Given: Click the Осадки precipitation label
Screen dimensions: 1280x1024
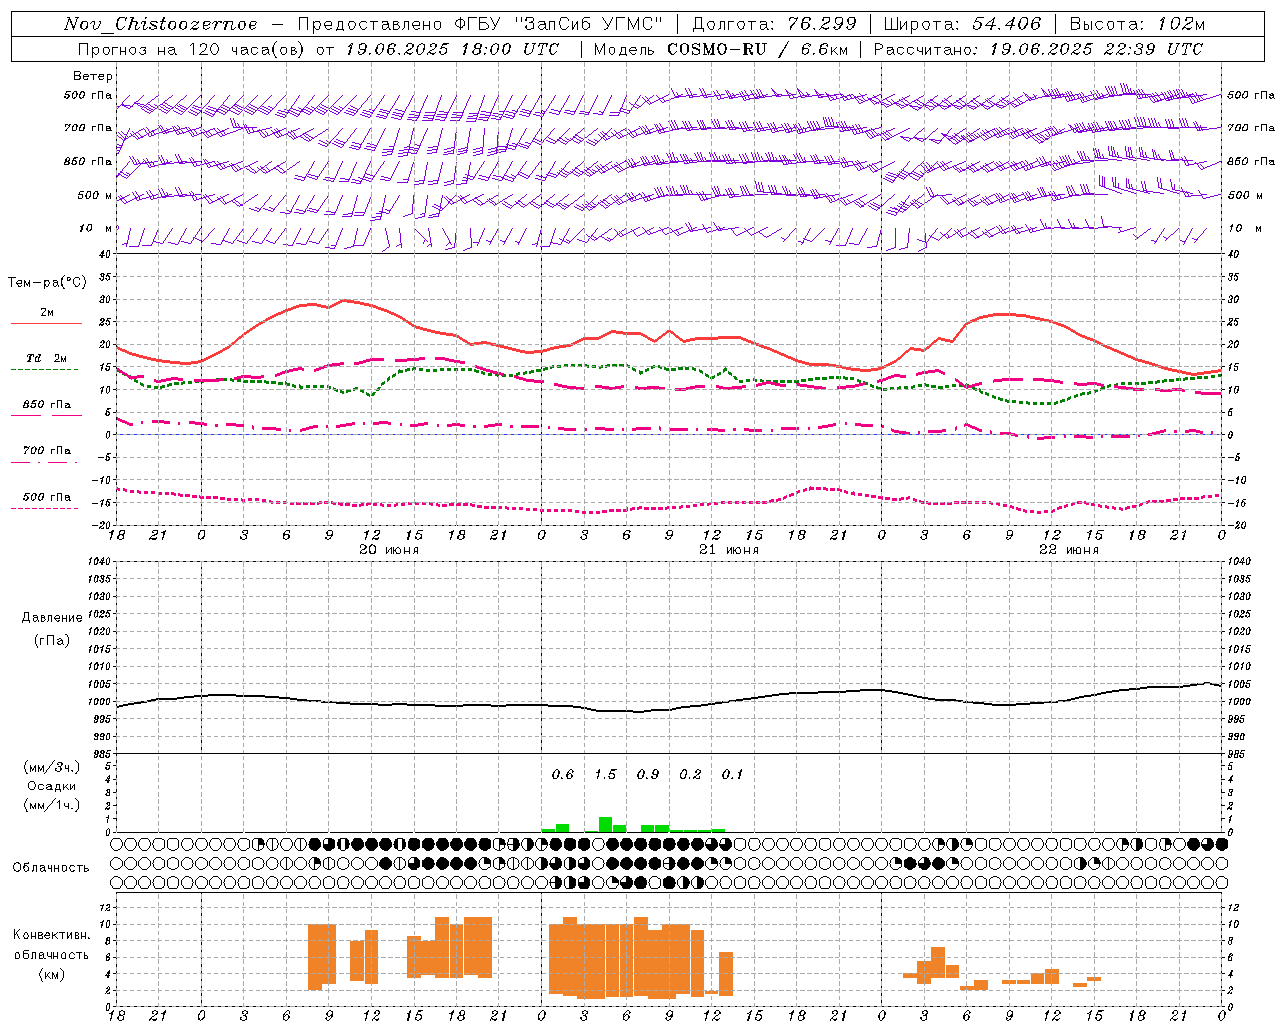Looking at the screenshot, I should (51, 786).
